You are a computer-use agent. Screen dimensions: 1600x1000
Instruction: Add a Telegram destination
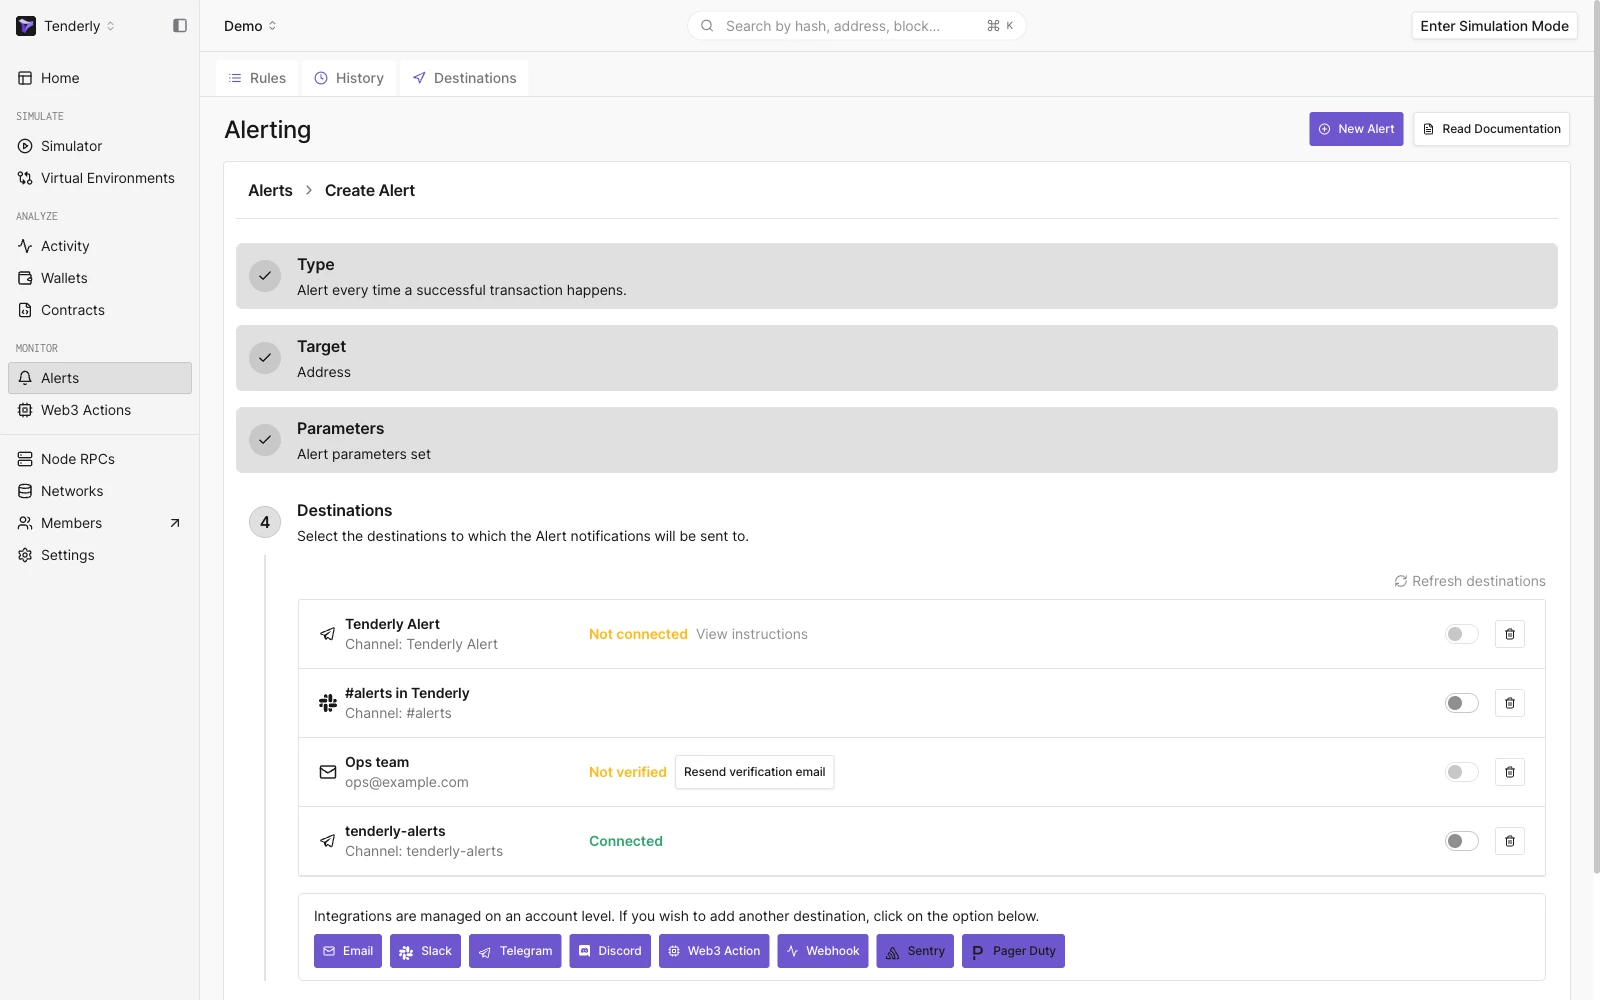coord(515,951)
